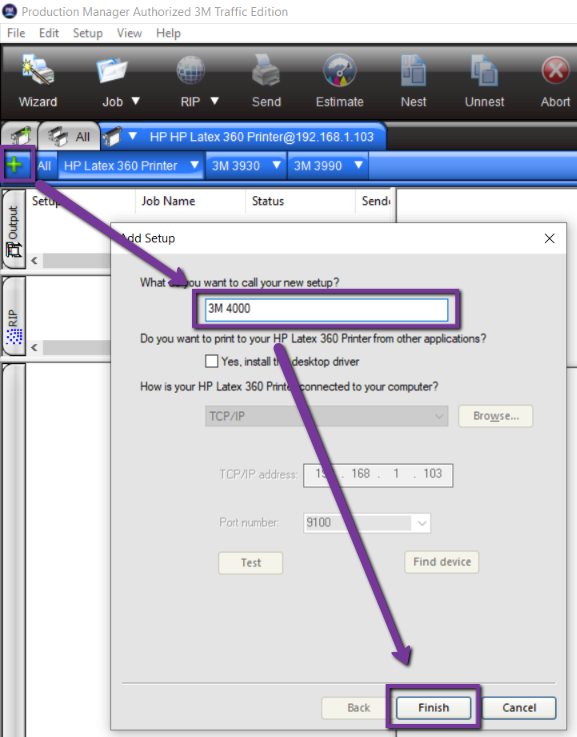
Task: Open the Wizard tool in toolbar
Action: click(x=38, y=71)
